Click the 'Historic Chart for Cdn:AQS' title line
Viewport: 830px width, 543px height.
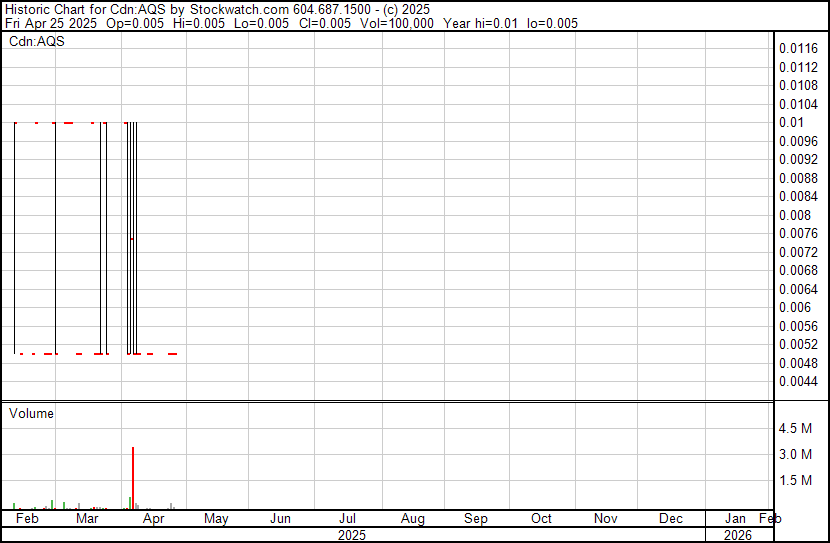(217, 10)
